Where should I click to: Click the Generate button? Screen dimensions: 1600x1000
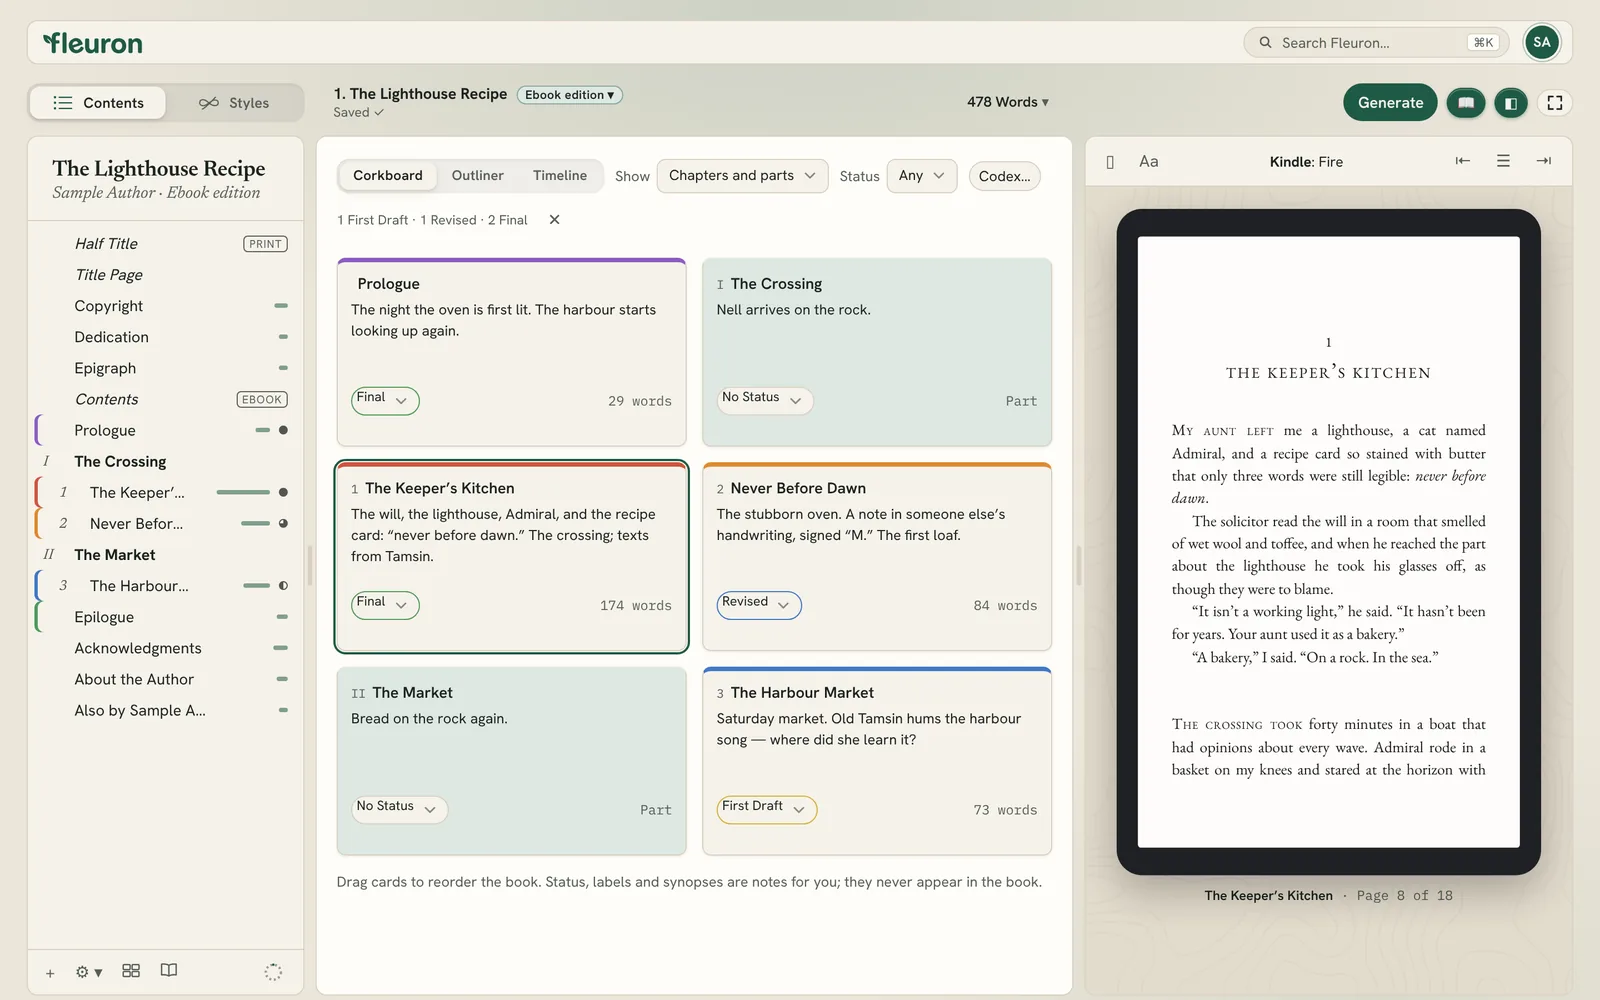coord(1390,103)
